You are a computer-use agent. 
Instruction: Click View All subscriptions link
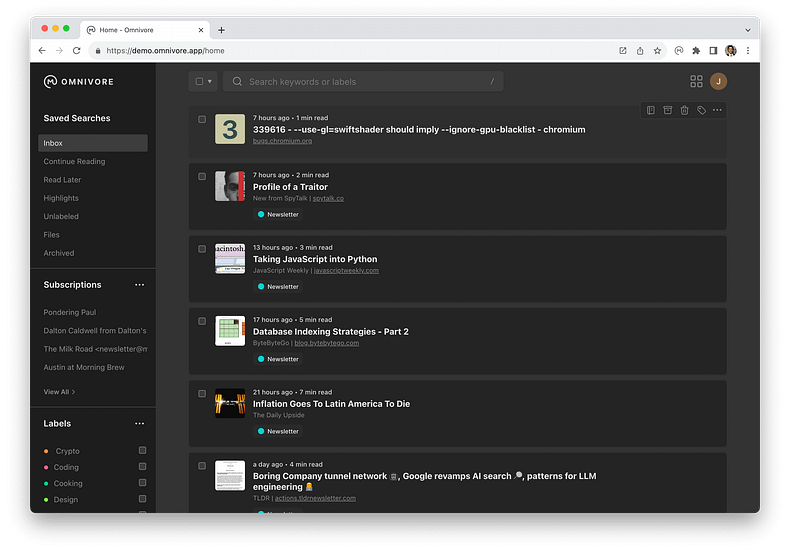pos(59,392)
